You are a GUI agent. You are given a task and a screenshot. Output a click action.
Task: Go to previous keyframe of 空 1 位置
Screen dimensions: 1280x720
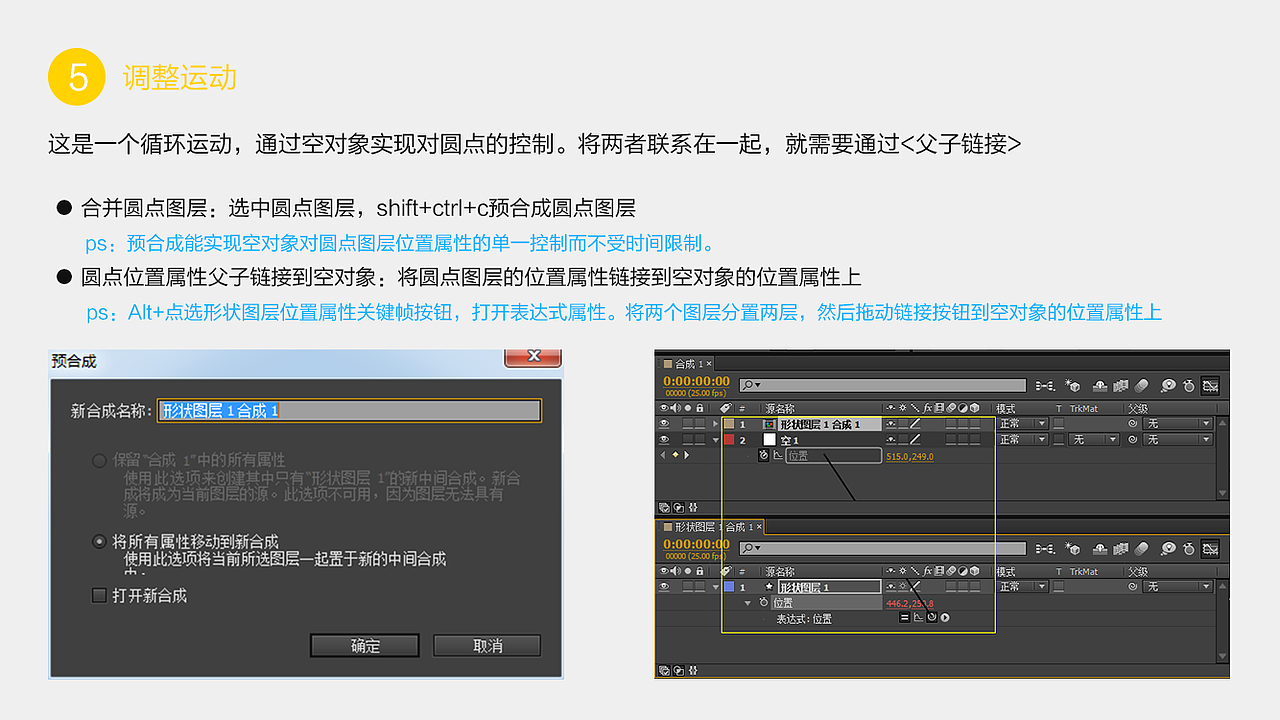tap(663, 455)
